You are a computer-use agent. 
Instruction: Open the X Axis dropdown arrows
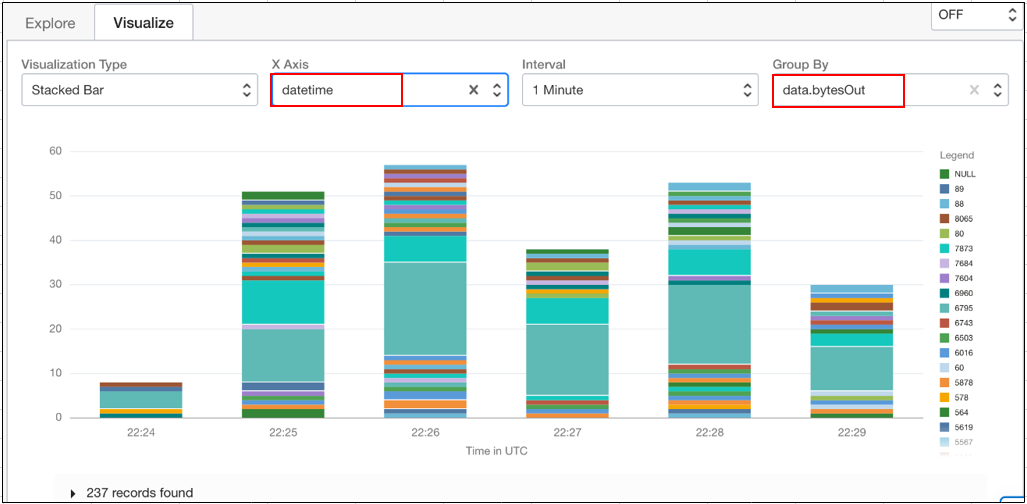[497, 90]
